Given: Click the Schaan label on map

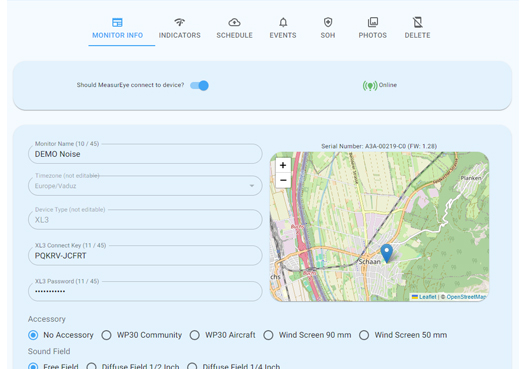Looking at the screenshot, I should 369,262.
